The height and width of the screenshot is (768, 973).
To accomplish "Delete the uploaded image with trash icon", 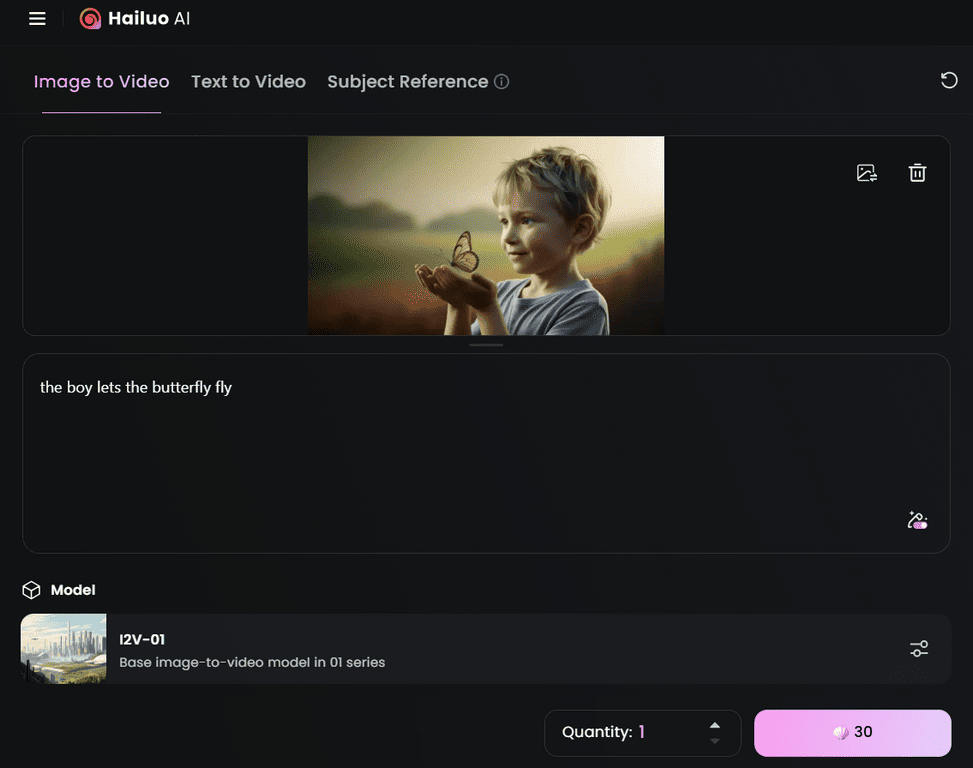I will (917, 172).
